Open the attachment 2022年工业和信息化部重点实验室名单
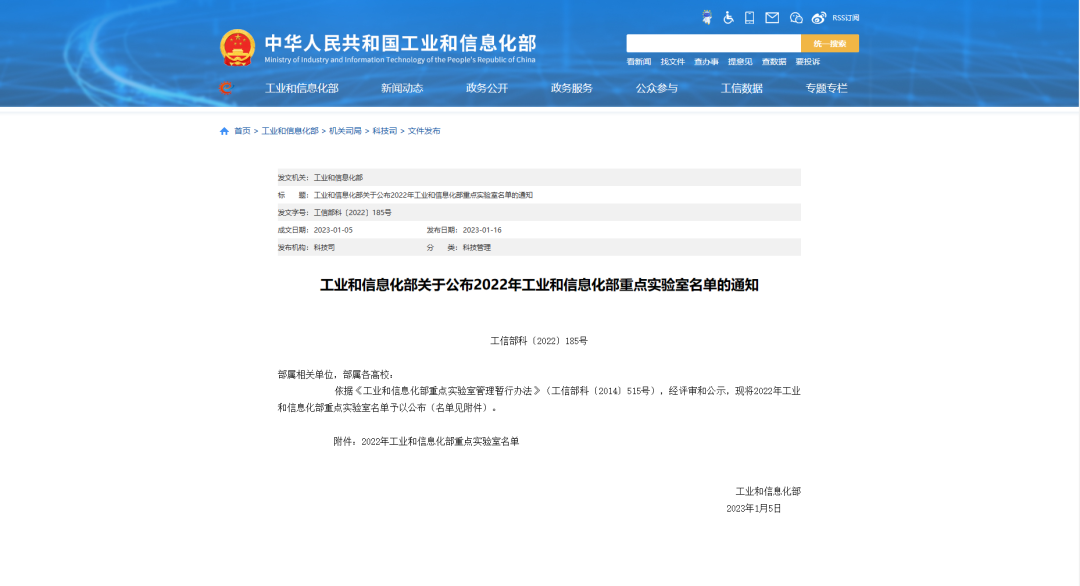1080x586 pixels. (x=440, y=441)
